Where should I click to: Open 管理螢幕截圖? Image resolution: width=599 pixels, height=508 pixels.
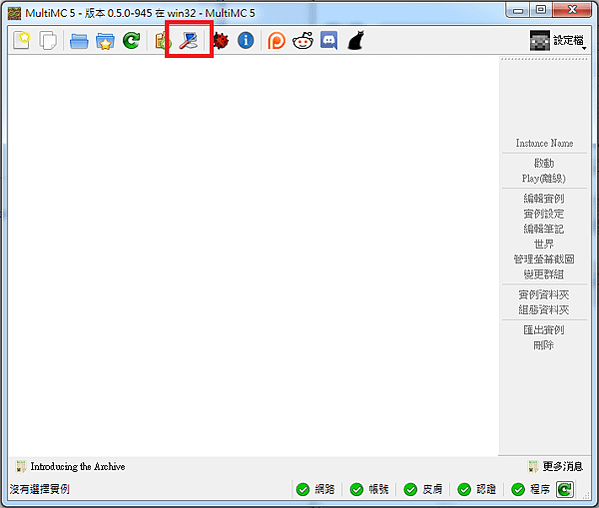pos(544,259)
